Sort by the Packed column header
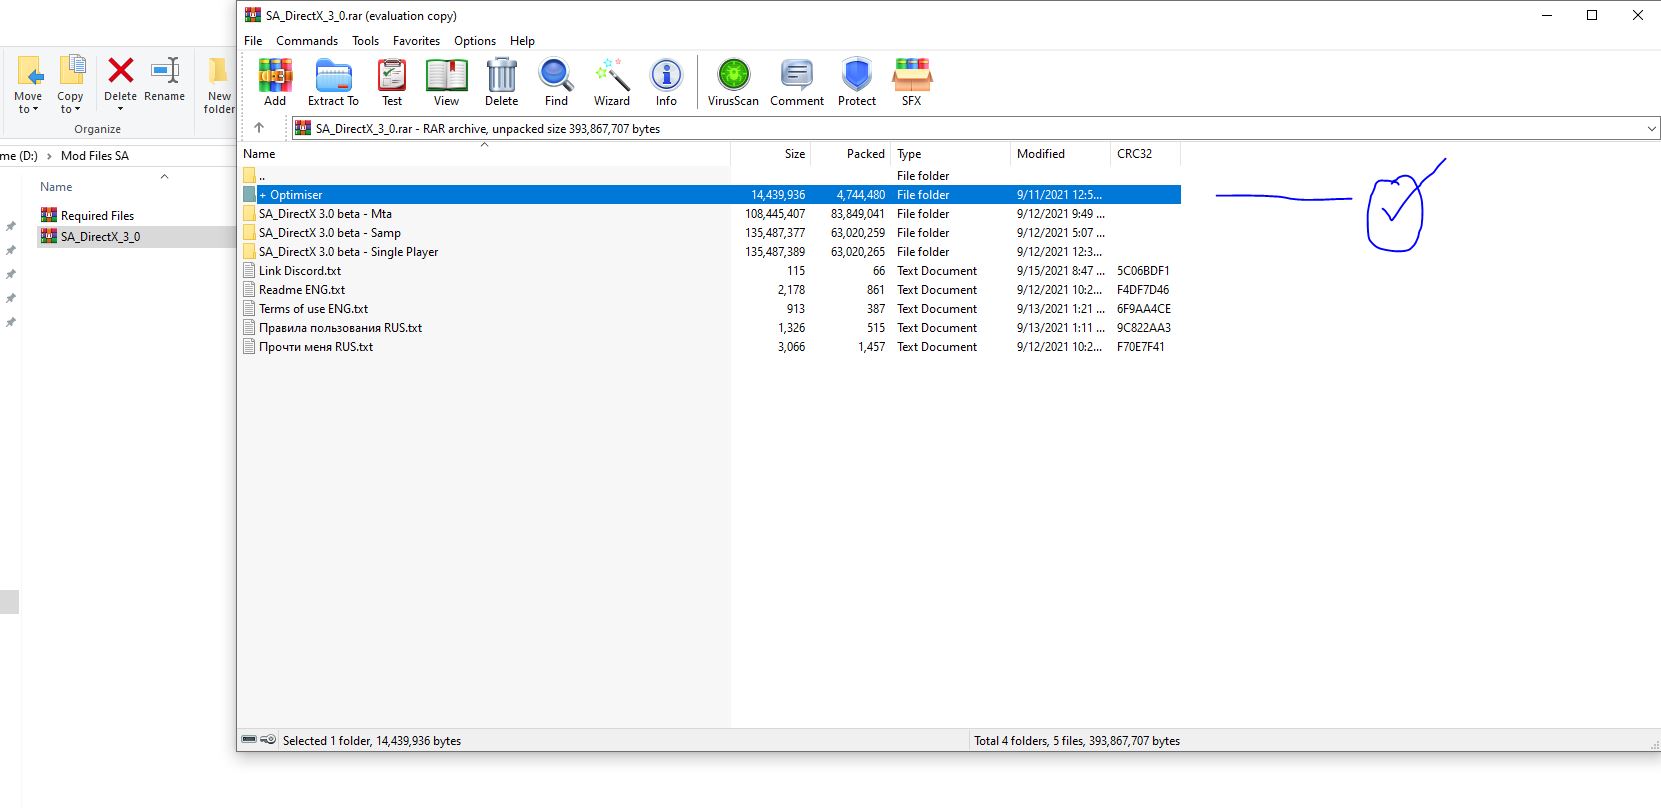The width and height of the screenshot is (1661, 808). (850, 154)
